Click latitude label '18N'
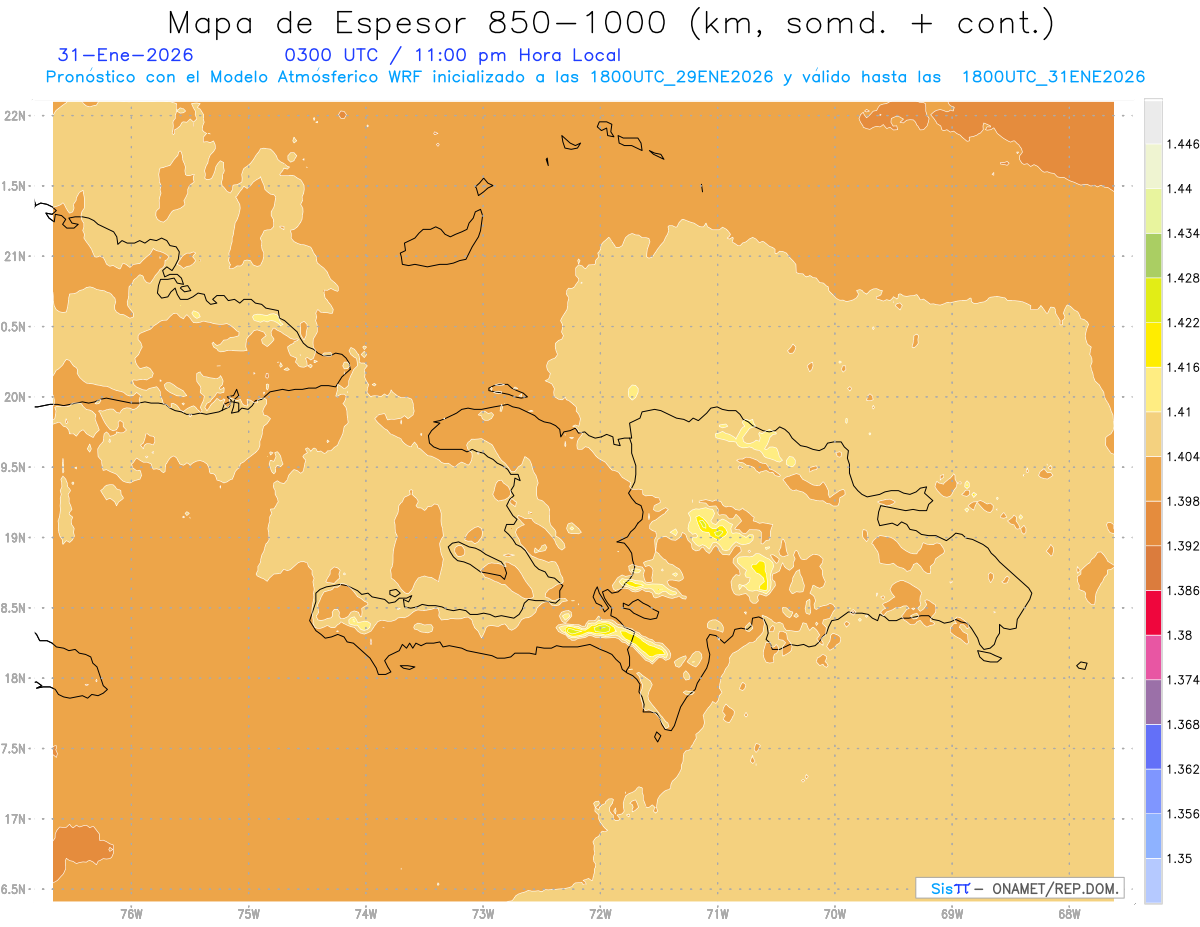The width and height of the screenshot is (1200, 927). pyautogui.click(x=15, y=678)
